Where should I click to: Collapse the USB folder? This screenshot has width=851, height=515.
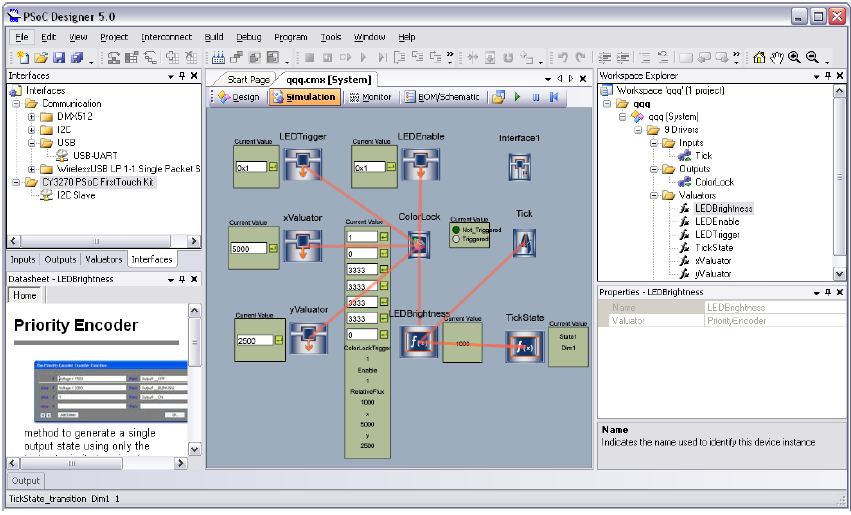[31, 143]
